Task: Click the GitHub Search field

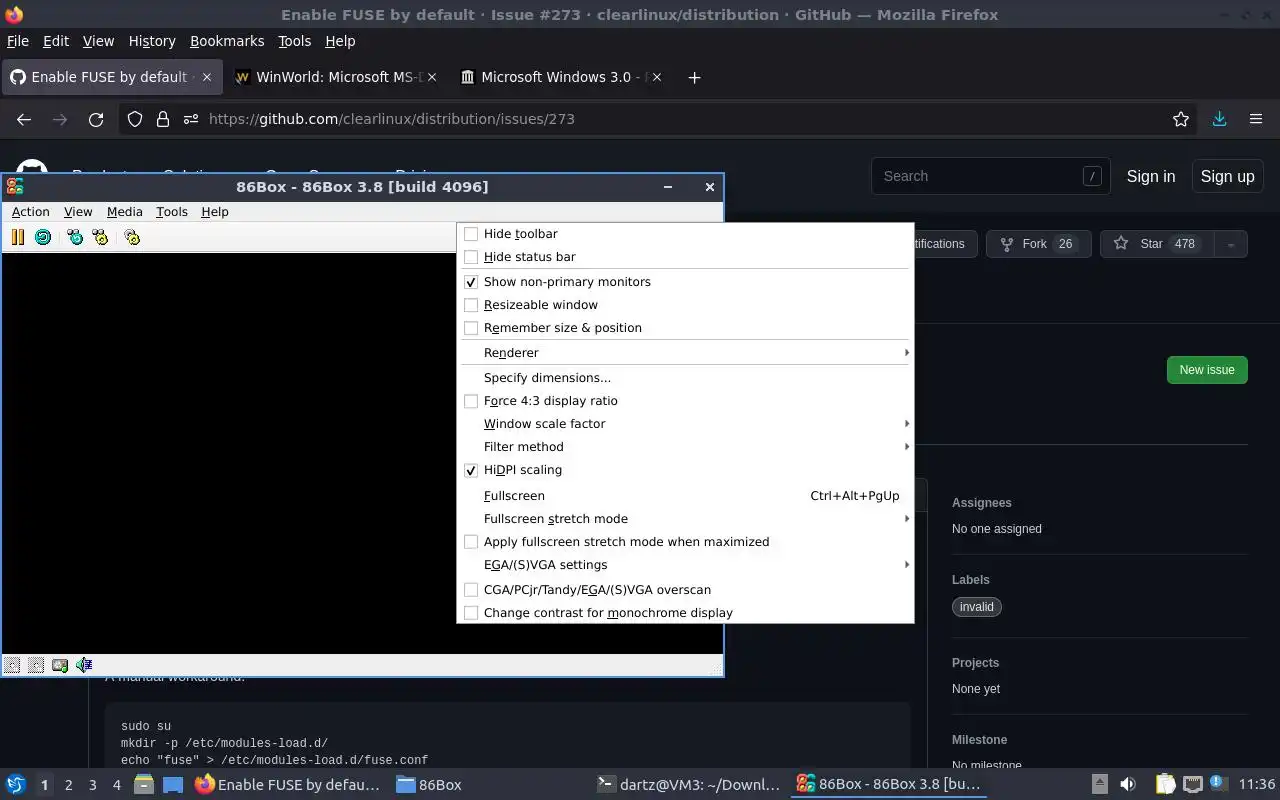Action: click(990, 176)
